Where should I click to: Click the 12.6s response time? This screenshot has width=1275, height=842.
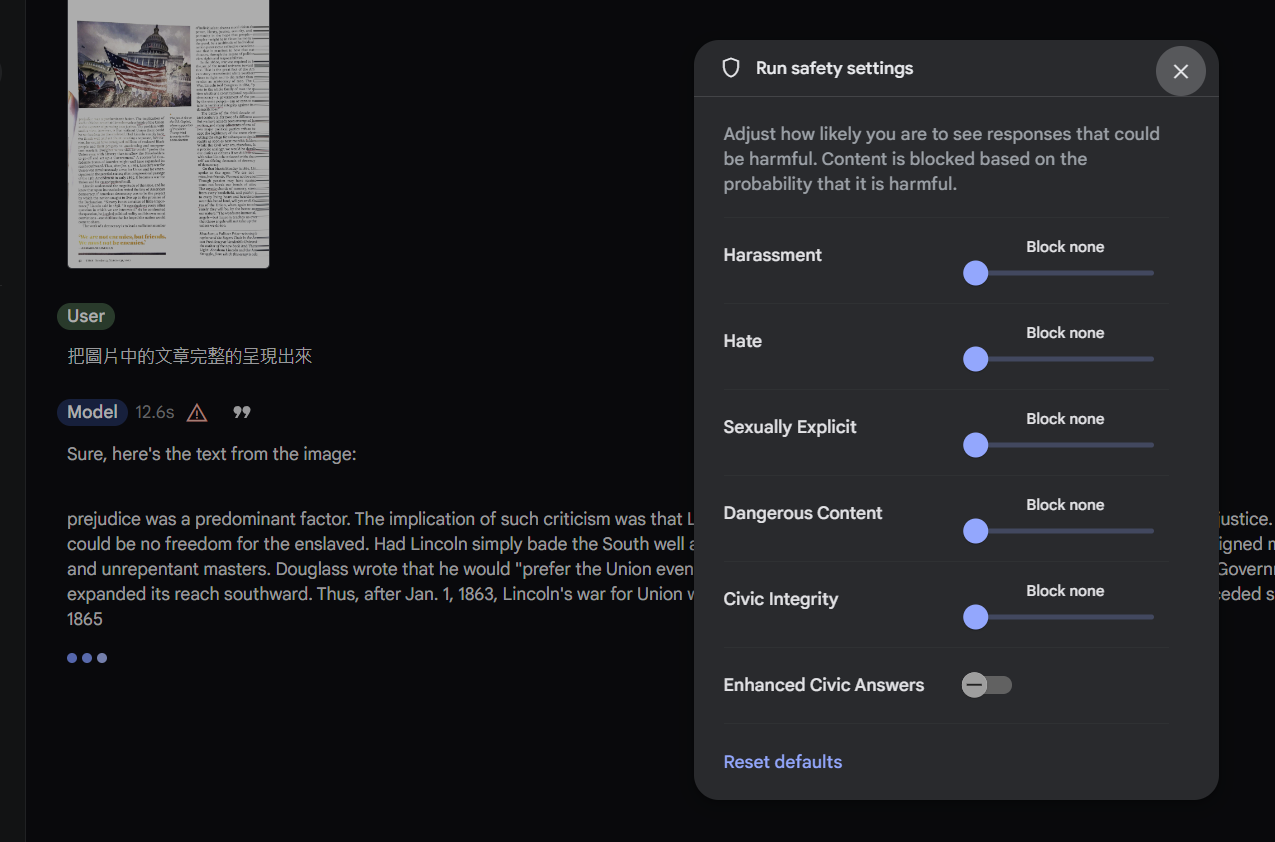(155, 412)
